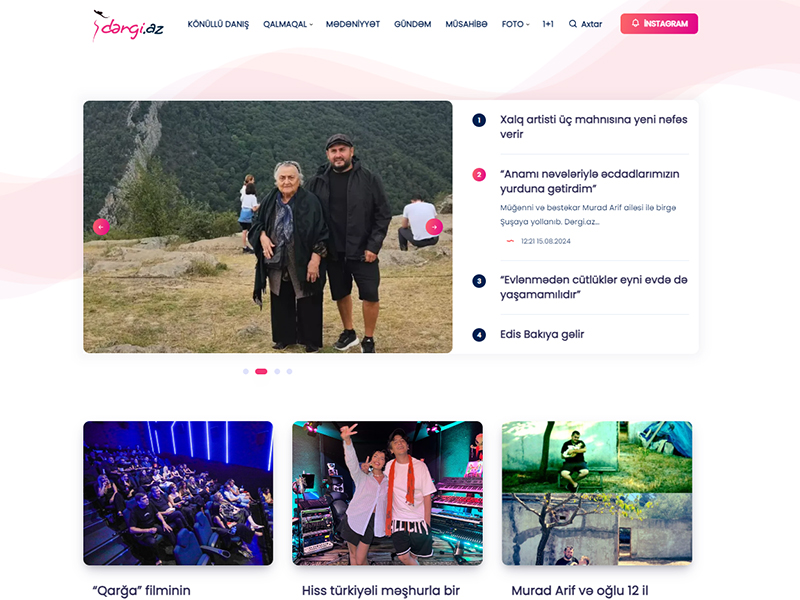Screen dimensions: 800x600
Task: Open the MÜSAHİBƏ menu section
Action: pyautogui.click(x=466, y=24)
